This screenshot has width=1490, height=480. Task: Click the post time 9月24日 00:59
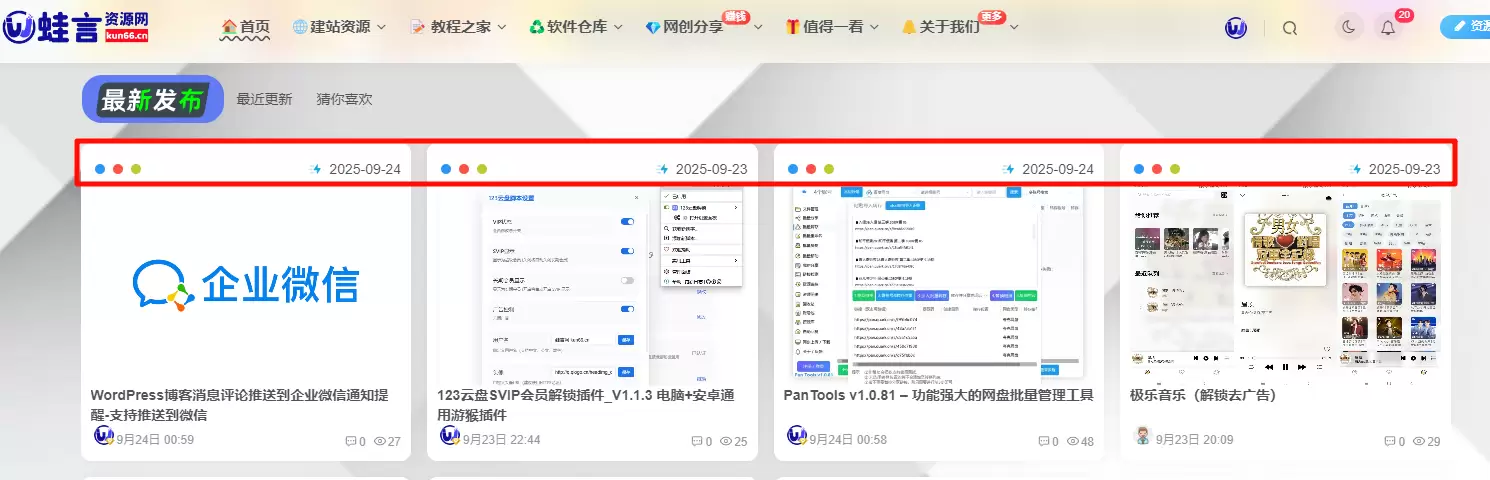(155, 440)
